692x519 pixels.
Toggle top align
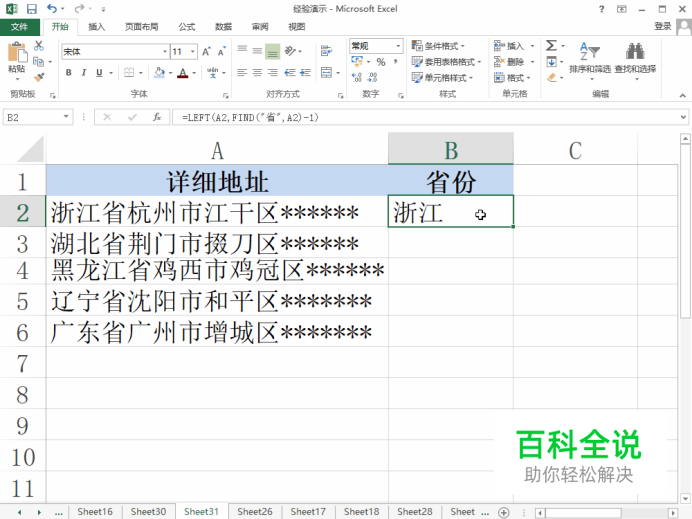tap(242, 51)
